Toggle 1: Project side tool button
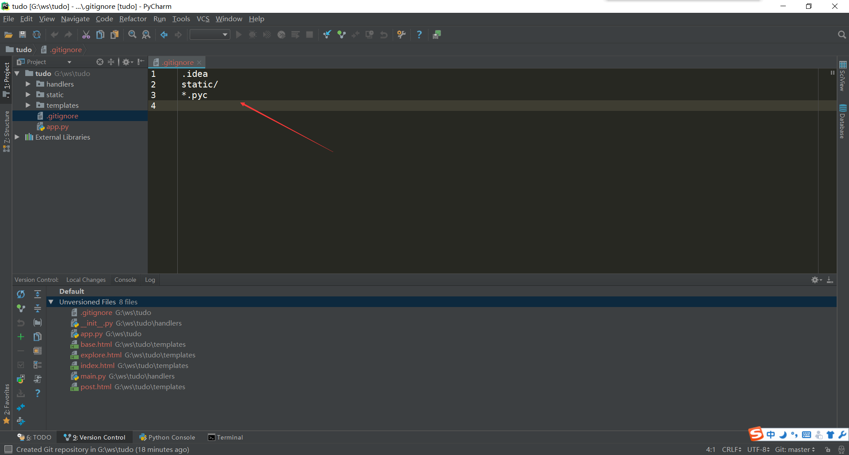The width and height of the screenshot is (849, 455). 6,79
